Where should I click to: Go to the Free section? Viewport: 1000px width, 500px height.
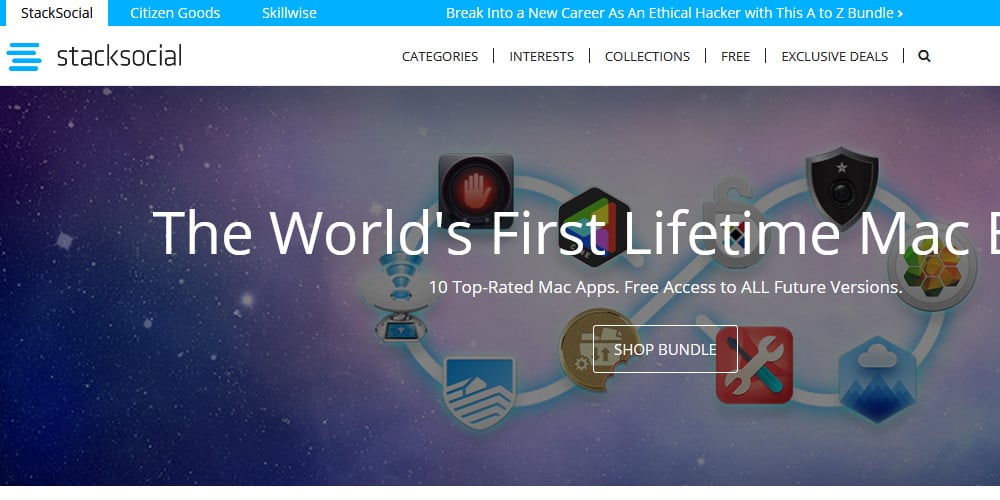pos(735,57)
